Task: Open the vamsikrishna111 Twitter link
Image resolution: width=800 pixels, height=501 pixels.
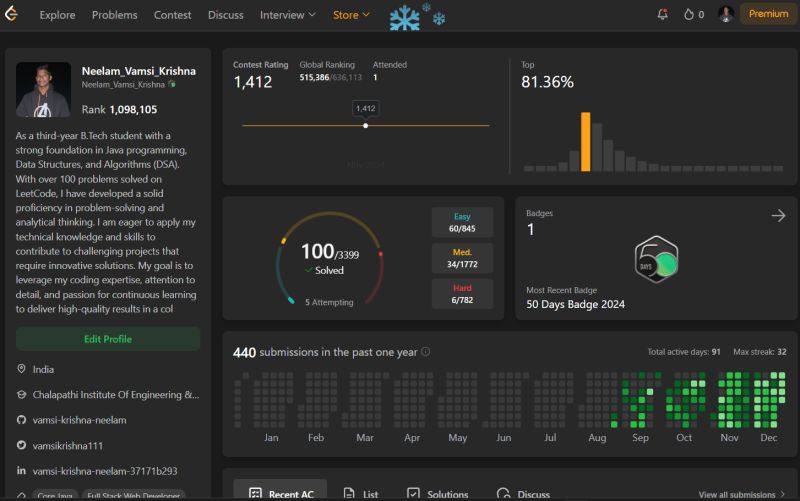Action: tap(68, 445)
